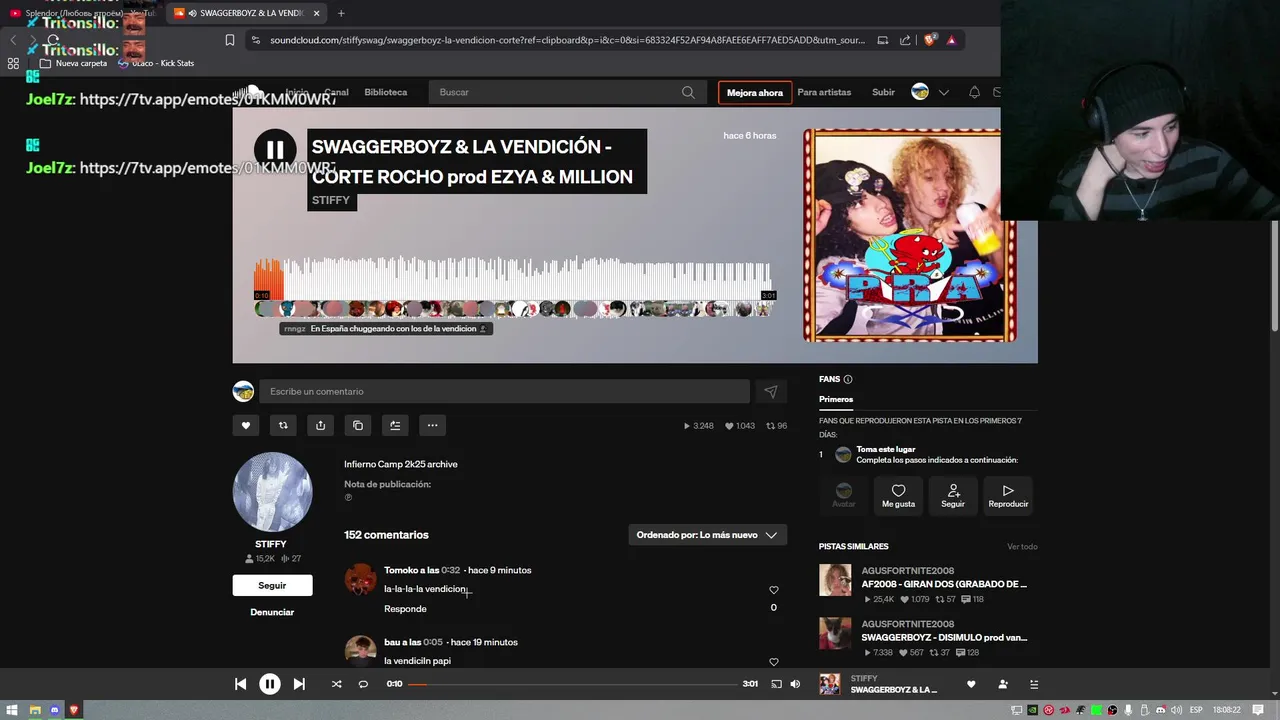Click the track waveform to seek

coord(515,279)
